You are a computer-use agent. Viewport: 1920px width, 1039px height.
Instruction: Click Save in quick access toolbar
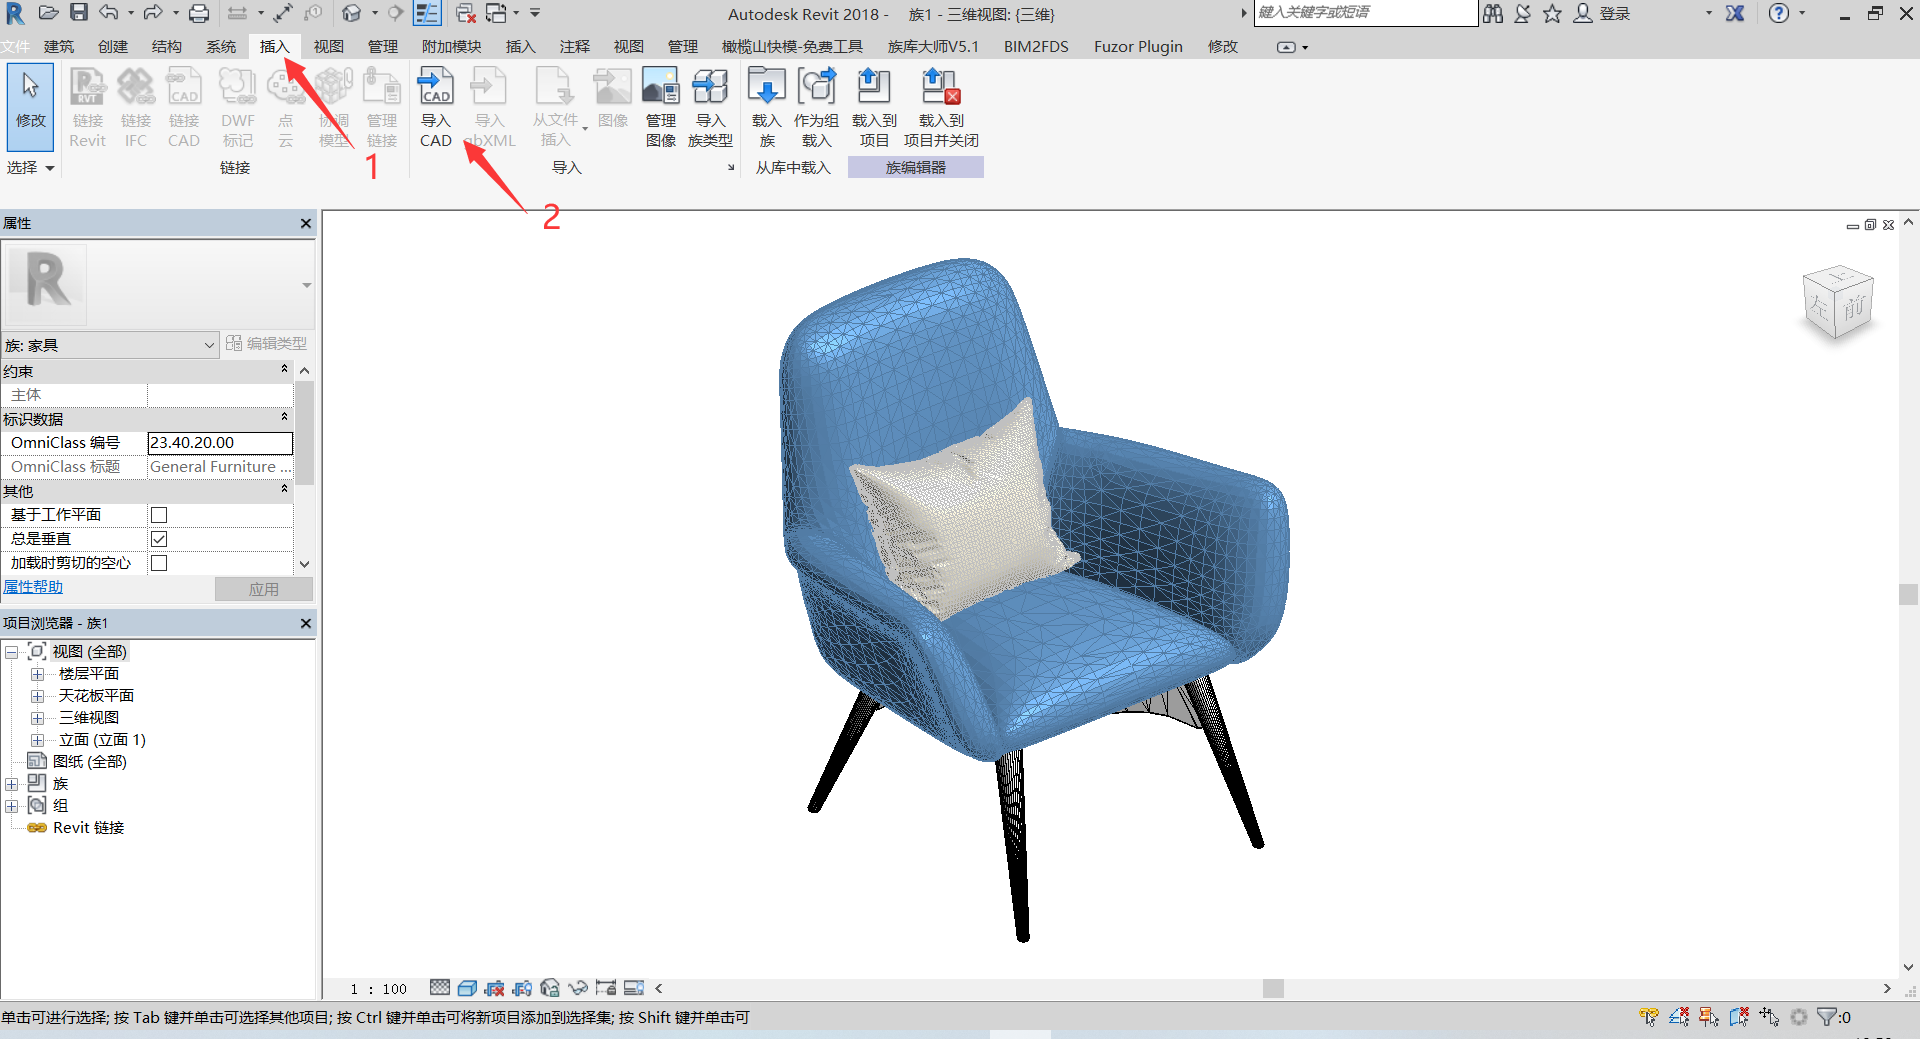coord(78,13)
